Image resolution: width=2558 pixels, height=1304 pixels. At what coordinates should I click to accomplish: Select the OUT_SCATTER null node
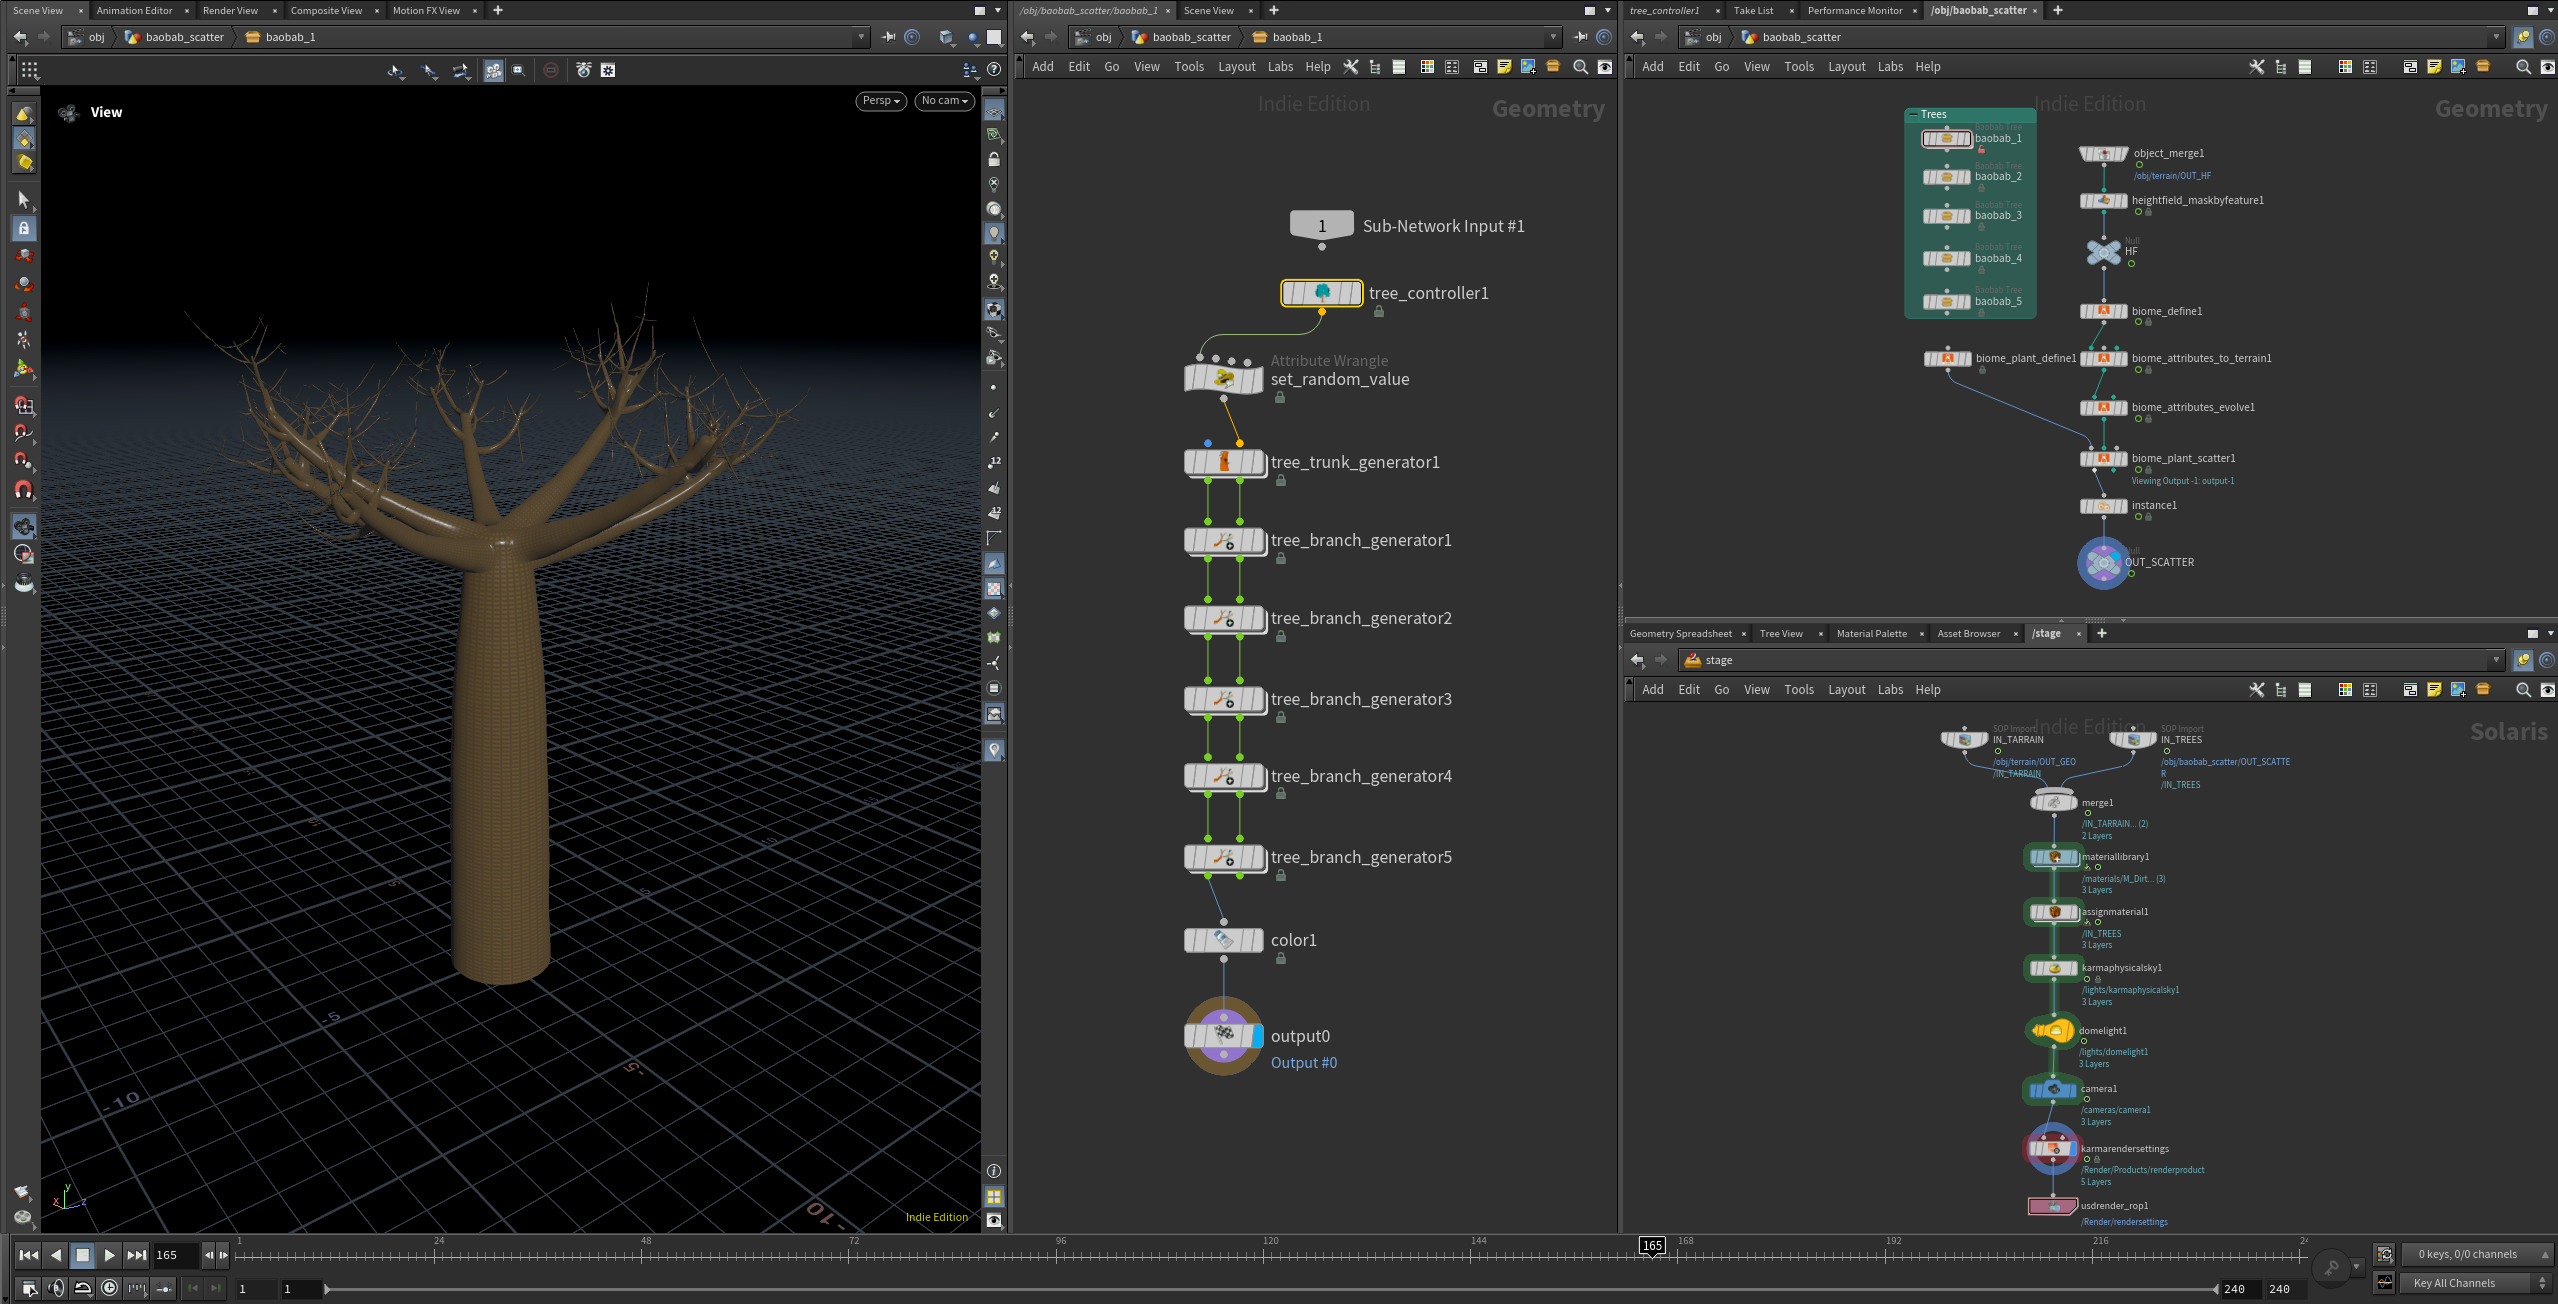tap(2103, 563)
